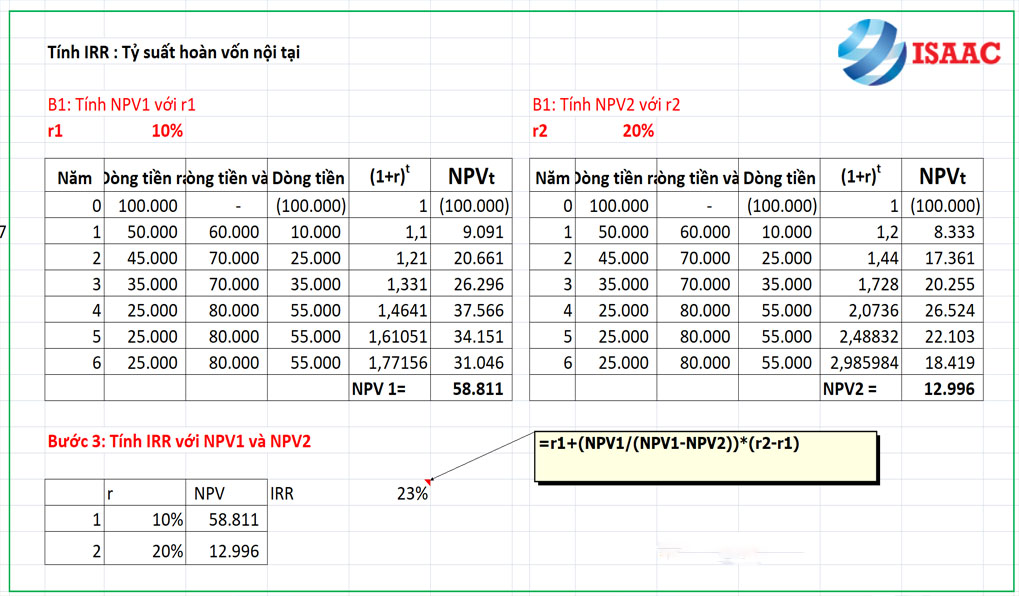Select the NPVt cell 26.524
This screenshot has height=596, width=1019.
[942, 310]
